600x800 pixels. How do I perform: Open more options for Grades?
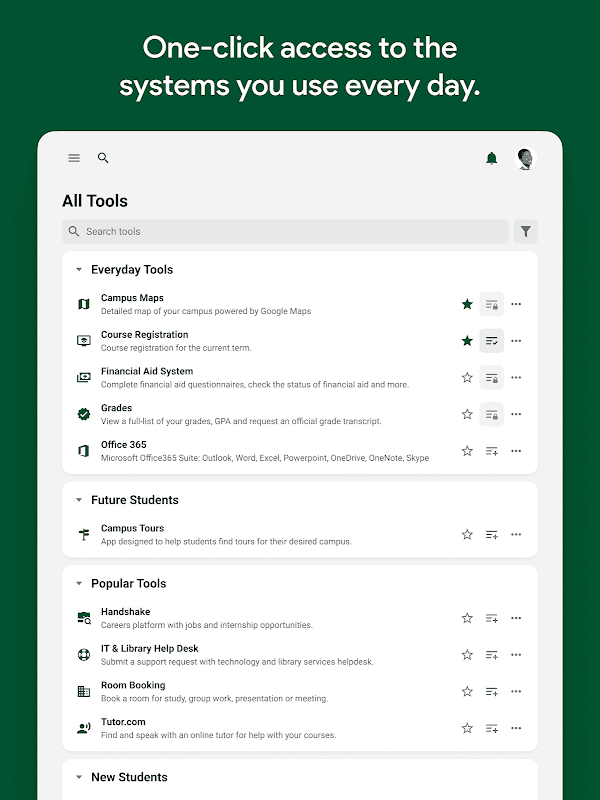(x=516, y=414)
